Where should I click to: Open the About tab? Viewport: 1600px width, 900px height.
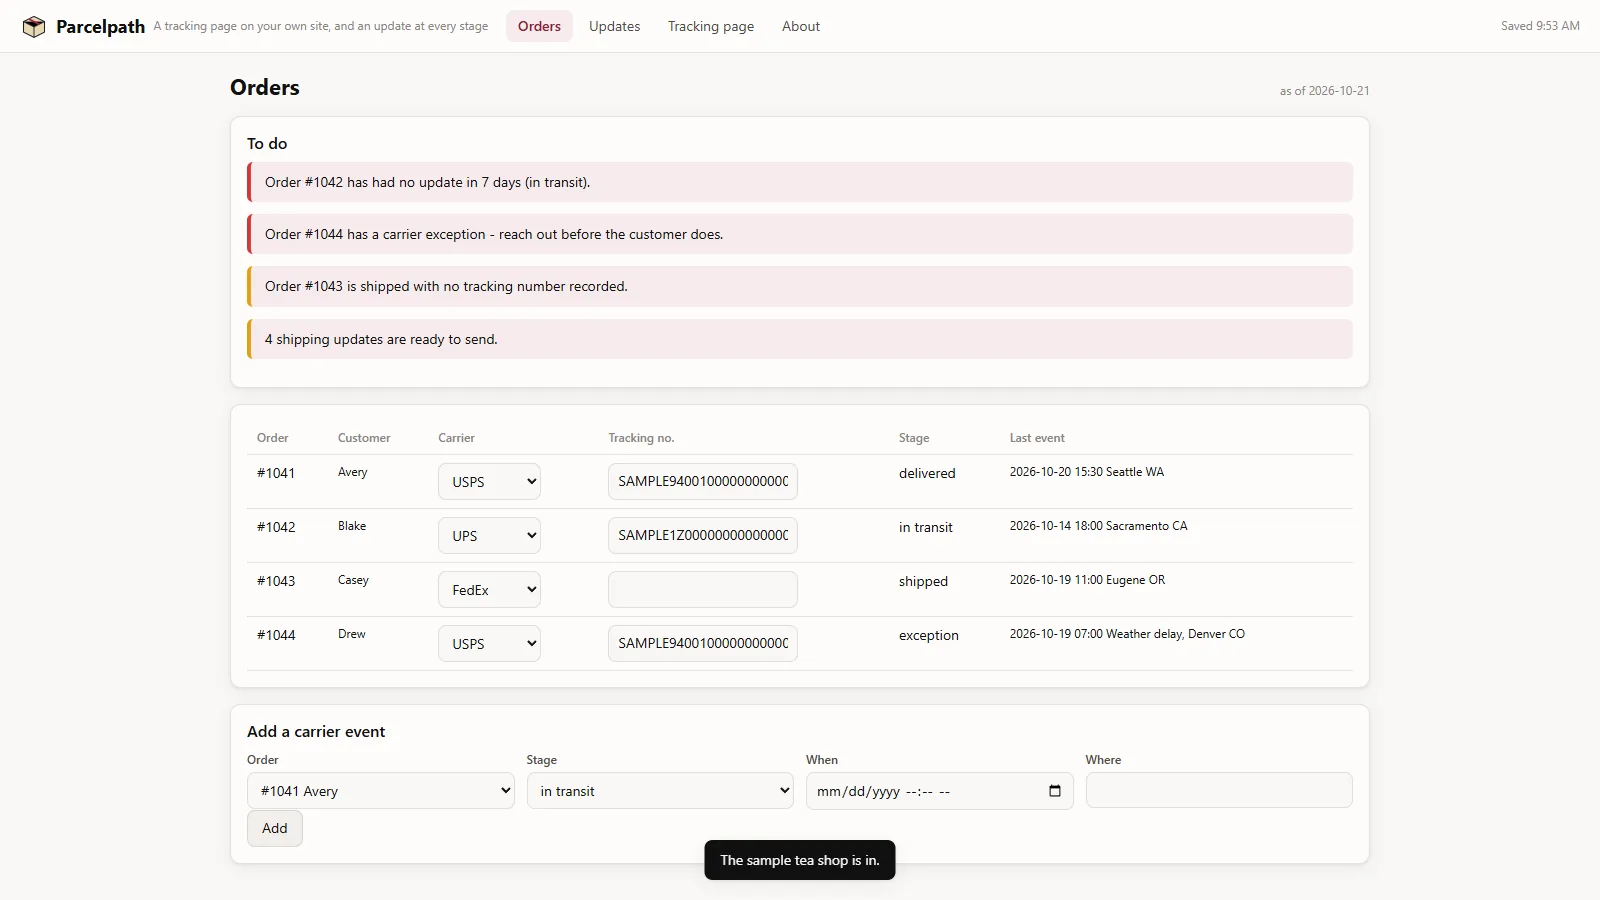coord(801,26)
